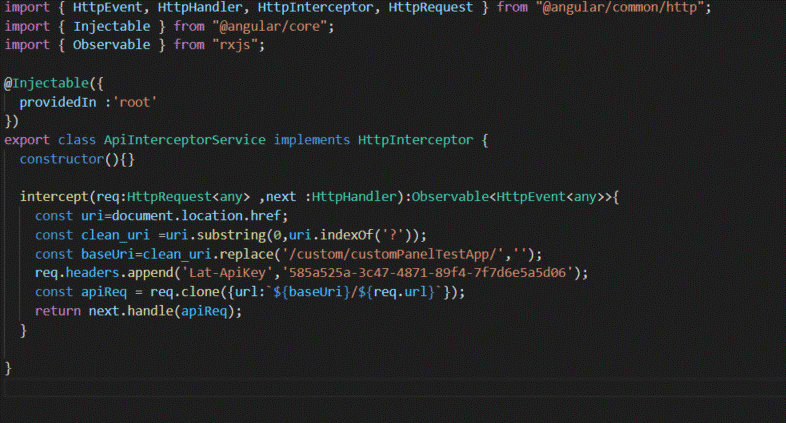Click the "rxjs" import string

[235, 45]
